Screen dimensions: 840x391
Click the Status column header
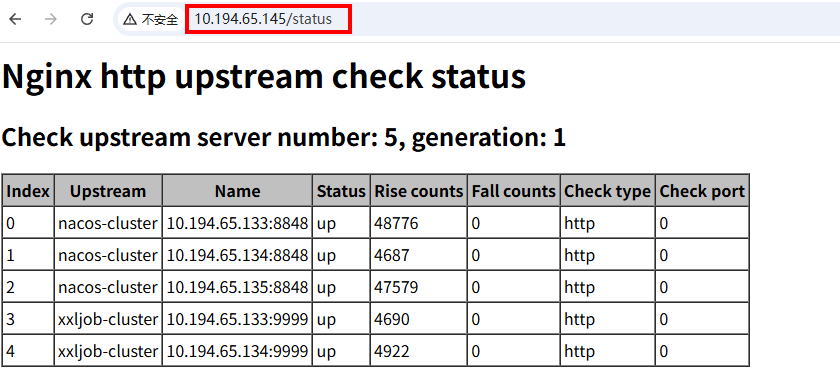point(341,191)
